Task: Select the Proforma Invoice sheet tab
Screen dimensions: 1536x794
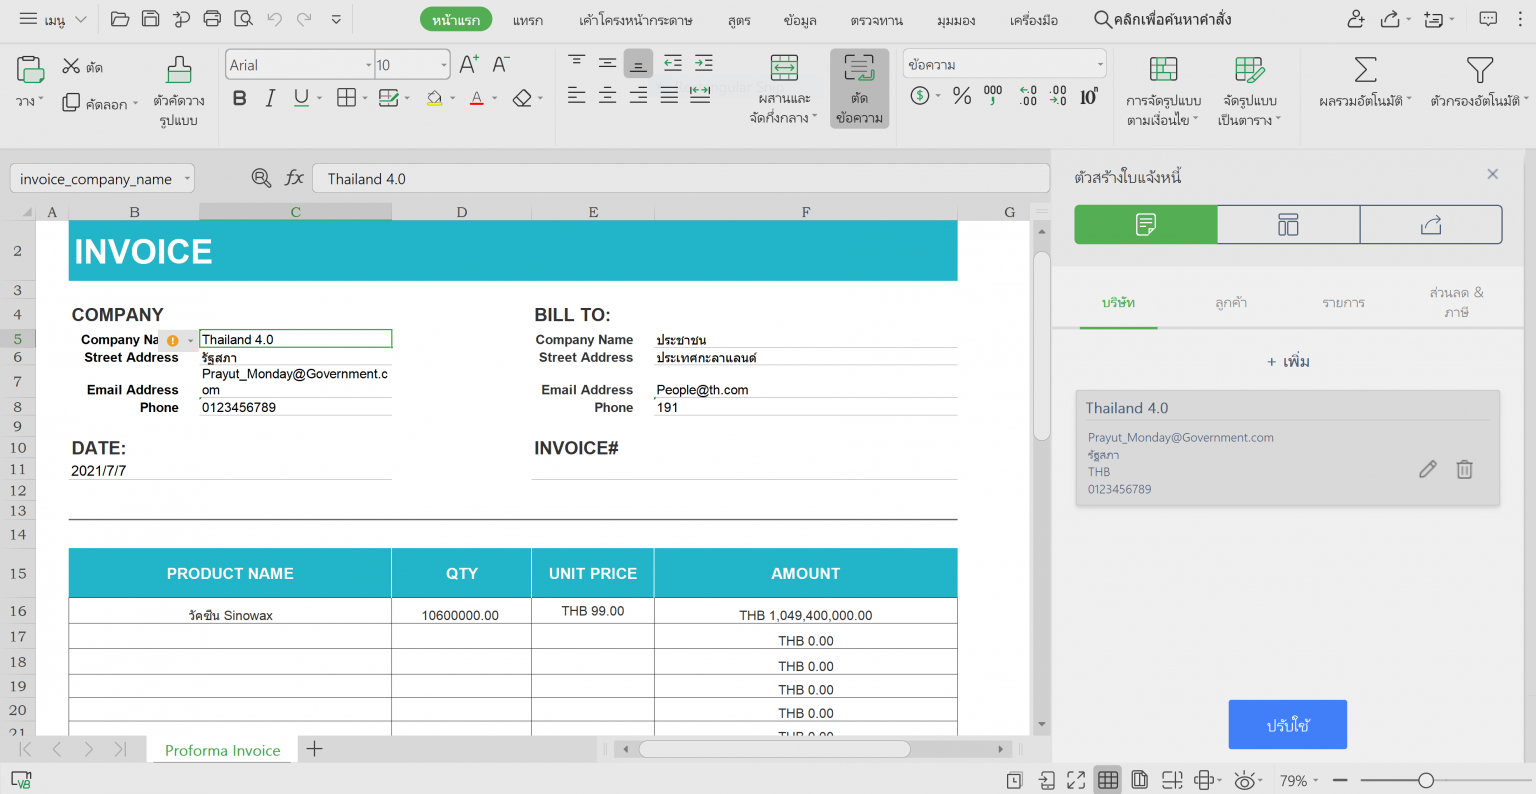Action: coord(222,750)
